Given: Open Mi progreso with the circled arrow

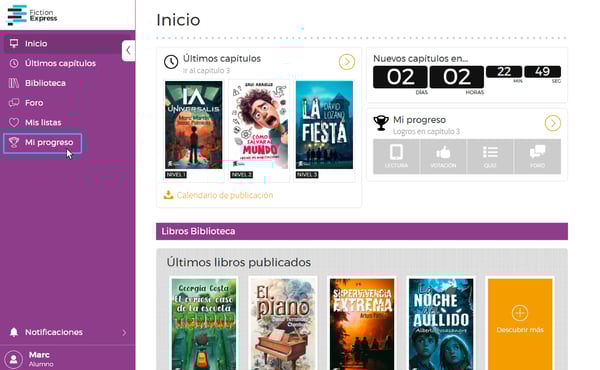Looking at the screenshot, I should click(553, 123).
